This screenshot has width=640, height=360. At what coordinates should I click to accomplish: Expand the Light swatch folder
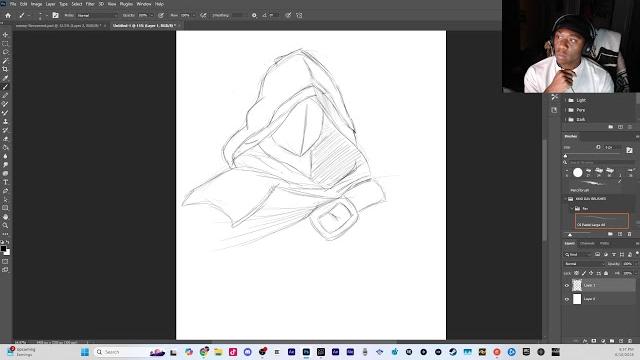coord(566,100)
